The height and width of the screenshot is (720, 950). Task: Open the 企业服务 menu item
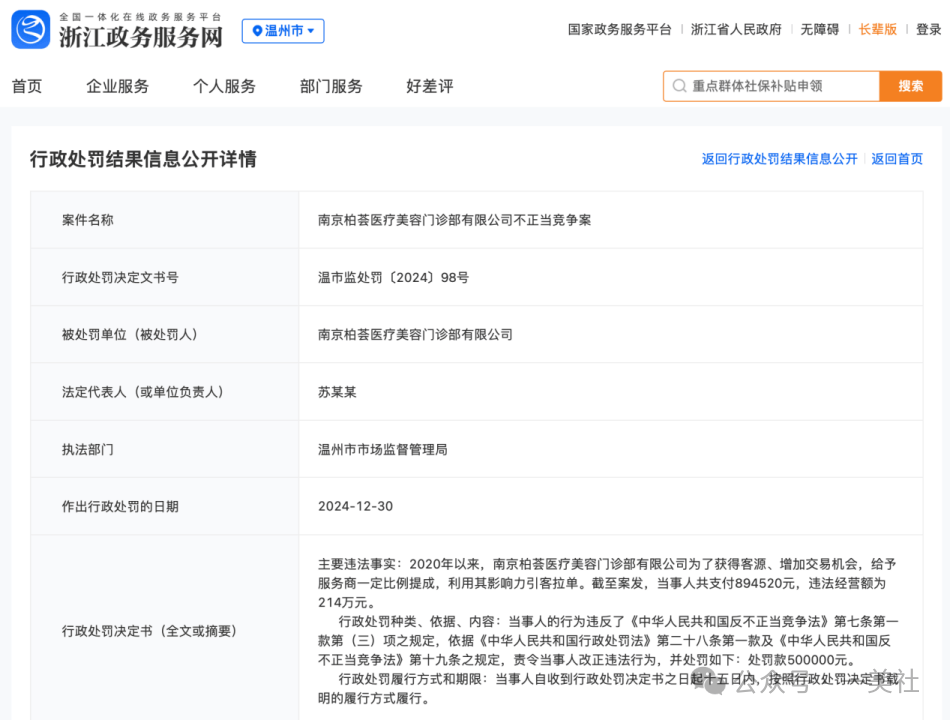[x=118, y=86]
